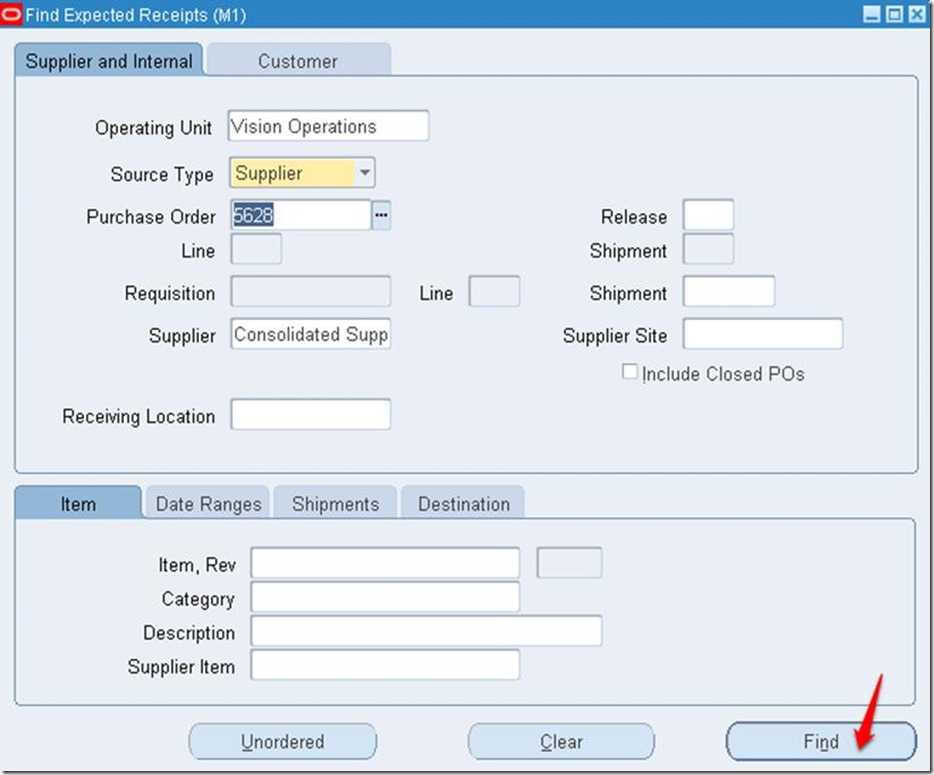Image resolution: width=934 pixels, height=775 pixels.
Task: Click the window title Find Expected Receipts
Action: coord(136,15)
